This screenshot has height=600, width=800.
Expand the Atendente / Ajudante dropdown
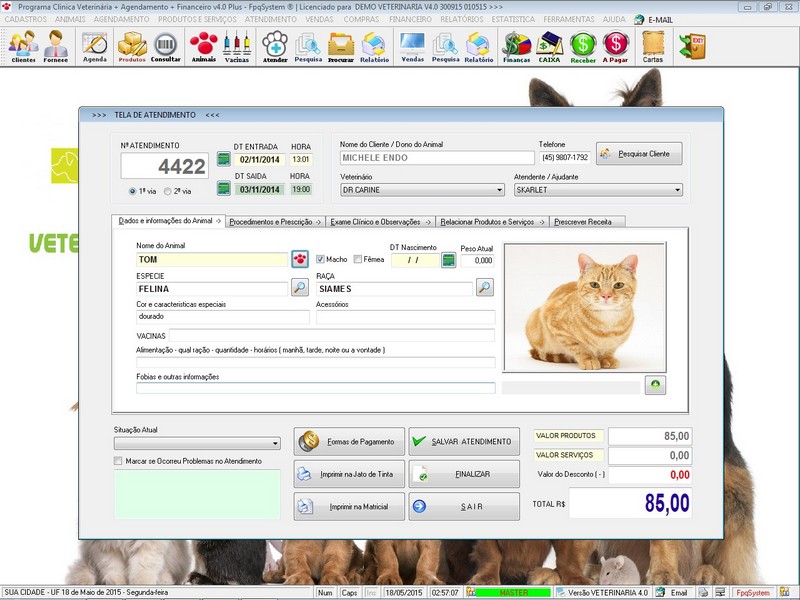click(x=677, y=190)
